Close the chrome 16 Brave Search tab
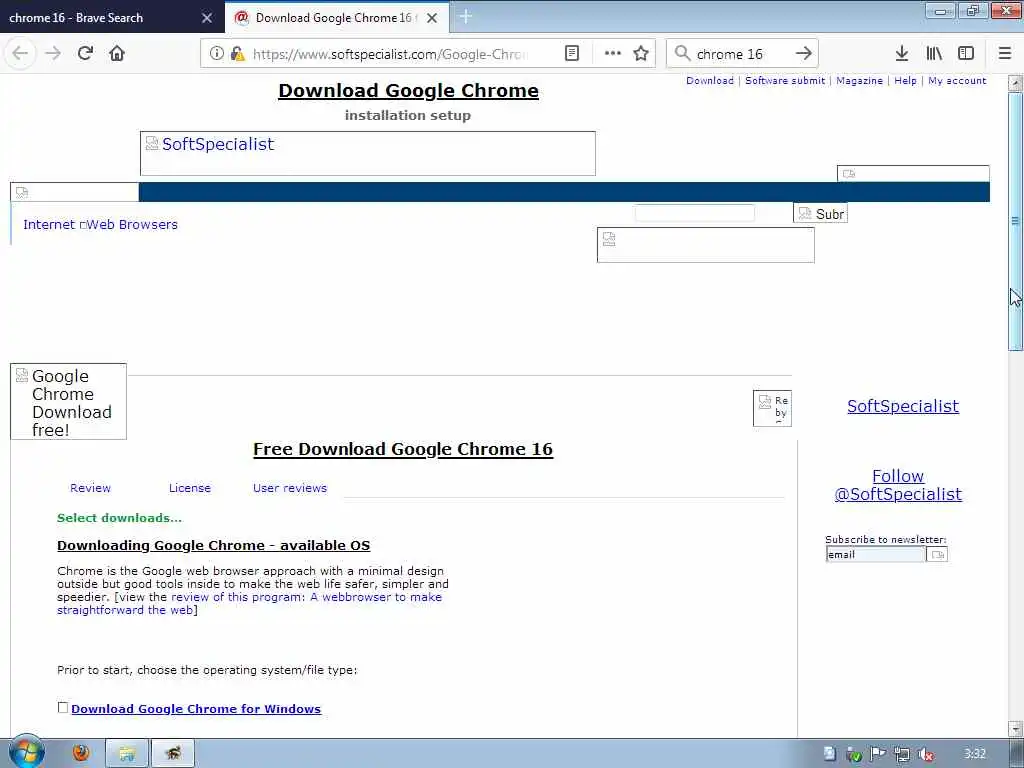This screenshot has width=1024, height=768. click(x=207, y=18)
